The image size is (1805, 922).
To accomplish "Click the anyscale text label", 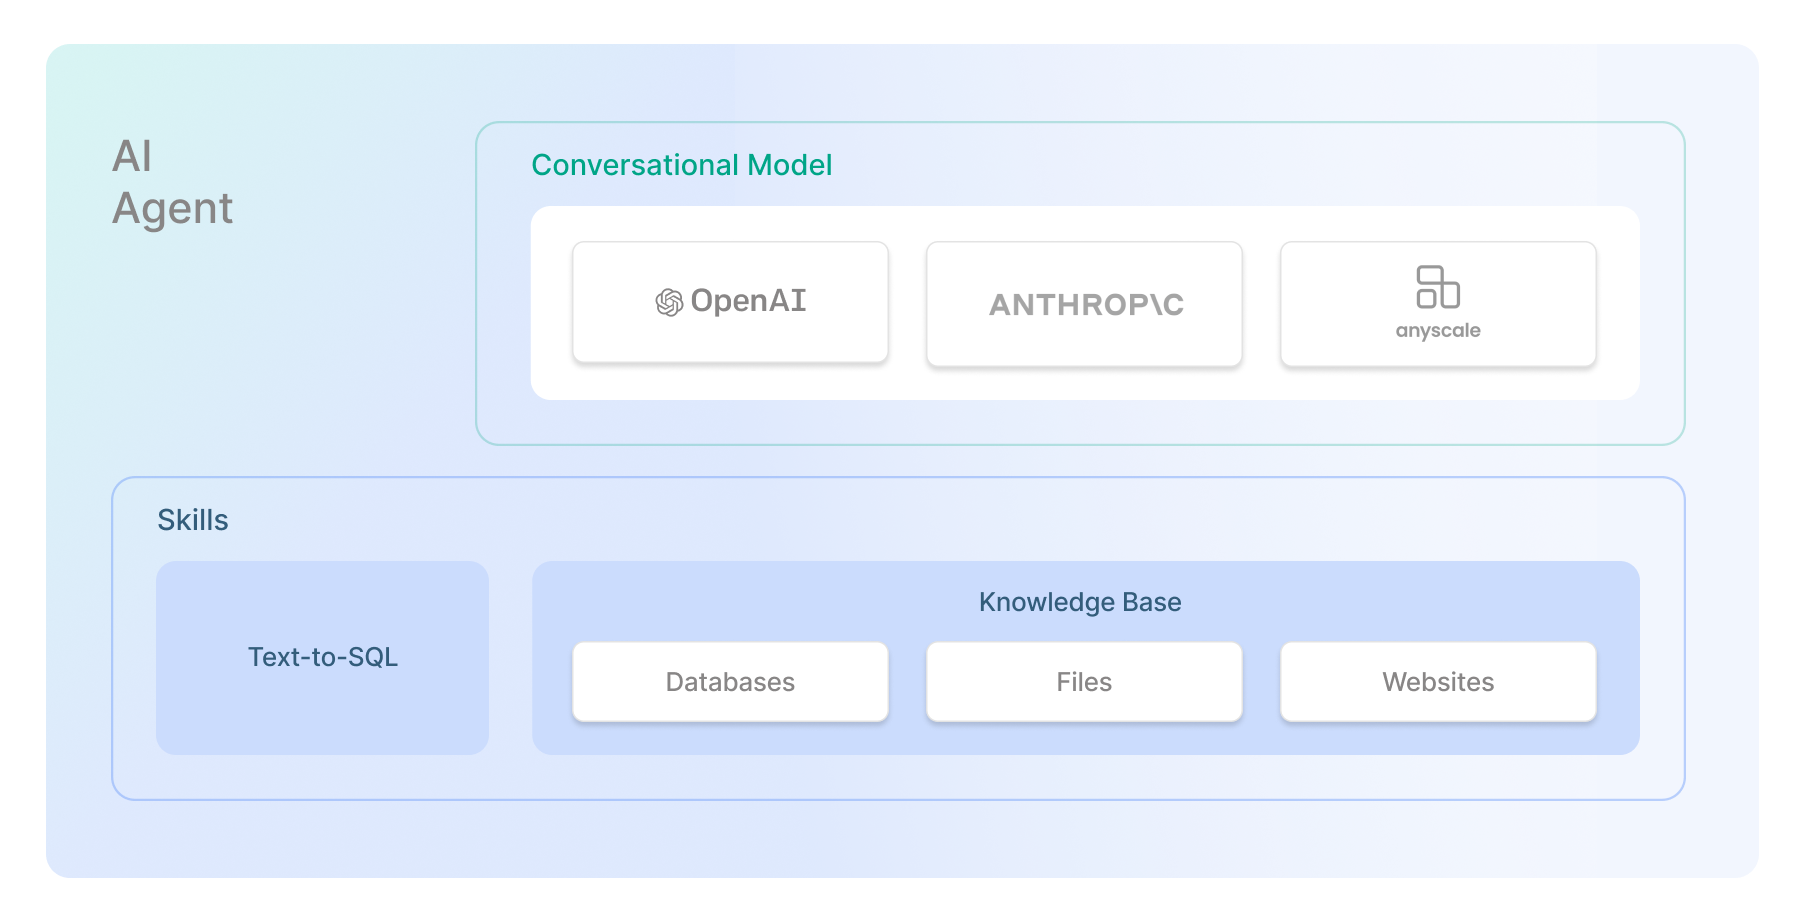I will point(1438,331).
